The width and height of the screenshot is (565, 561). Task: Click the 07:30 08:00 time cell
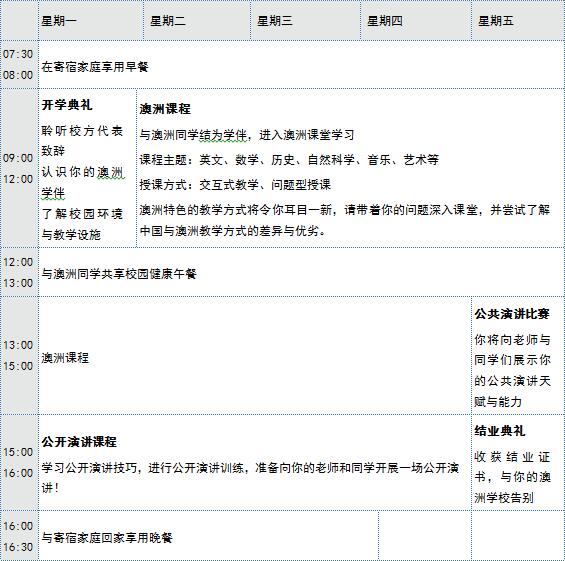pos(19,64)
